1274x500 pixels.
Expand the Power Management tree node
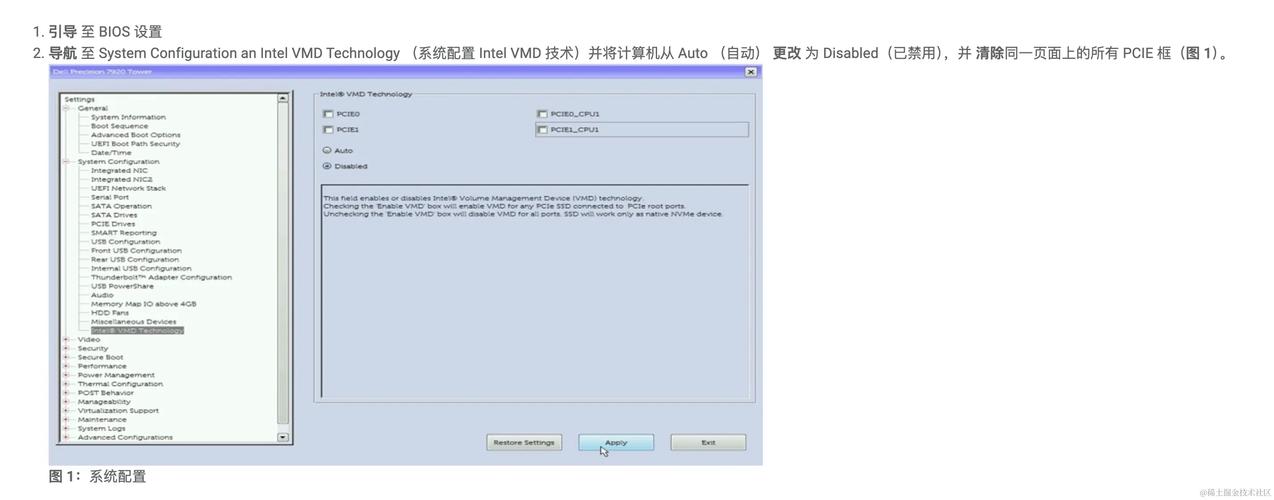67,375
